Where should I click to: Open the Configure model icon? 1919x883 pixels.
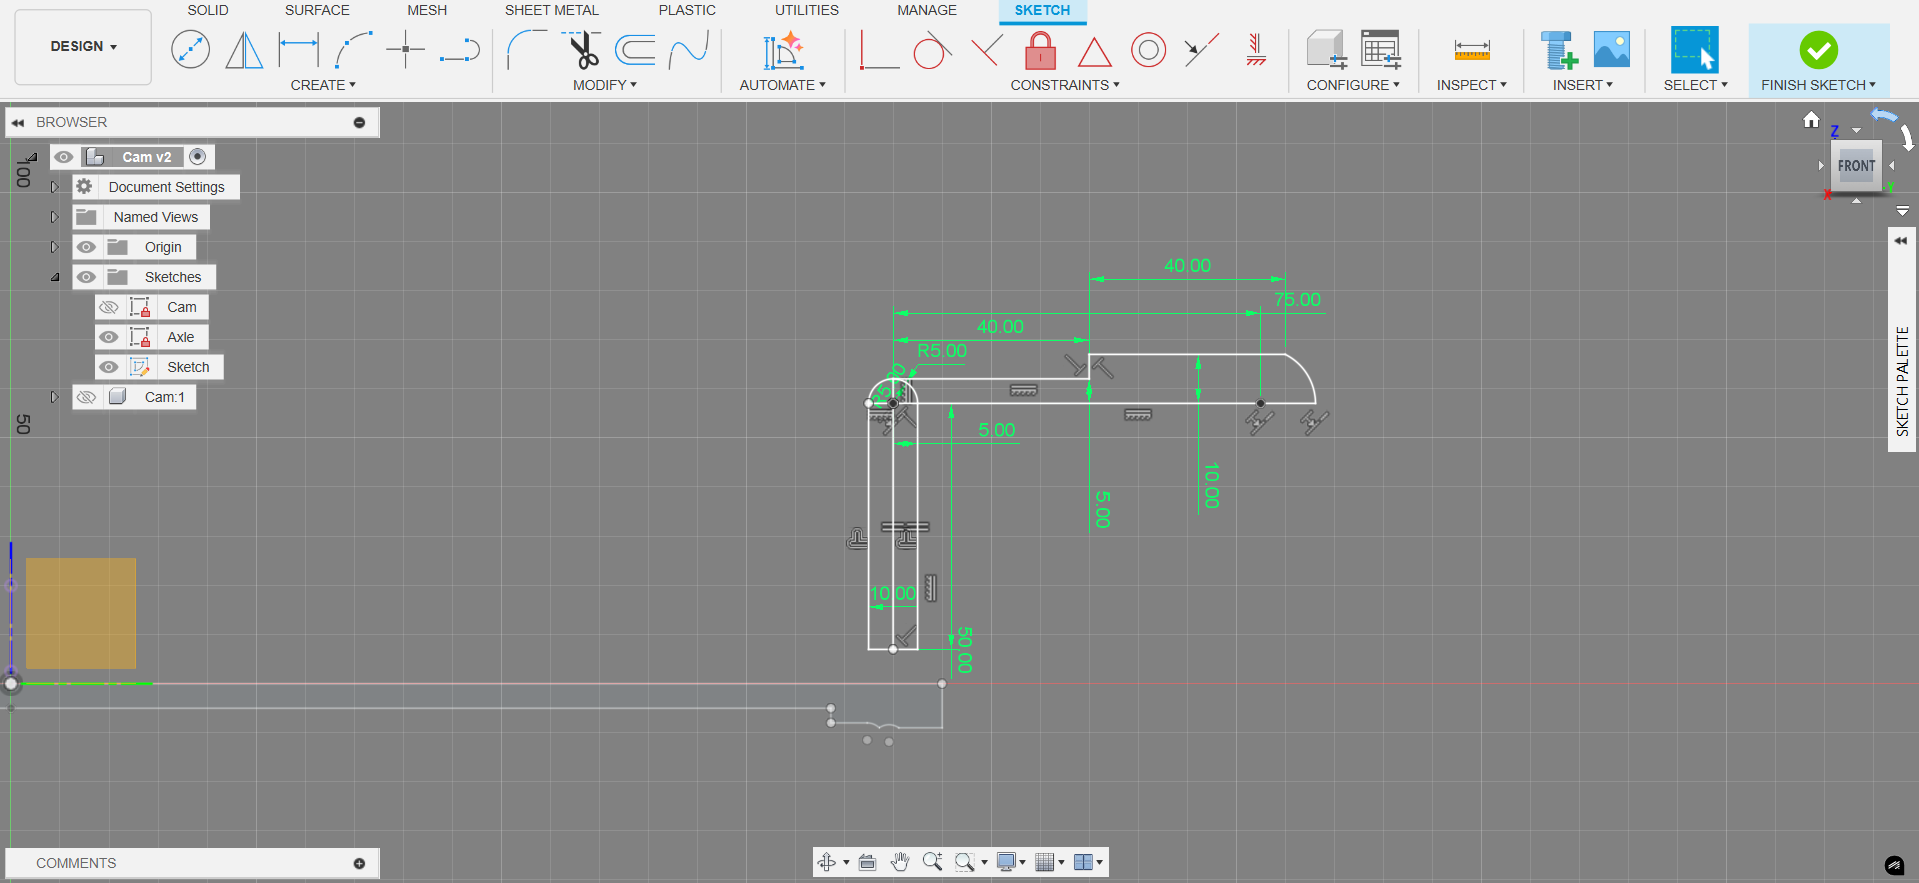tap(1327, 49)
